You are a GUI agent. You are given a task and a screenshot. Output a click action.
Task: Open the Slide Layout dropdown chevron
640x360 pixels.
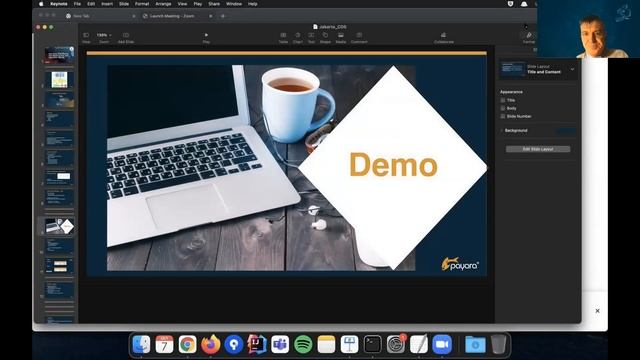(x=572, y=69)
